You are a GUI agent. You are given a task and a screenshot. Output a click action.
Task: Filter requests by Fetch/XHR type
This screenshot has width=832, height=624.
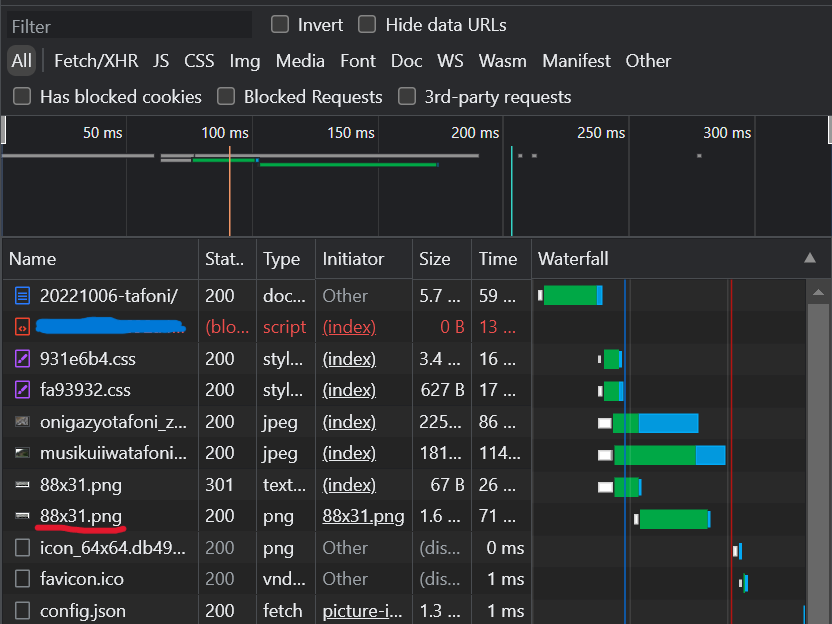tap(96, 61)
